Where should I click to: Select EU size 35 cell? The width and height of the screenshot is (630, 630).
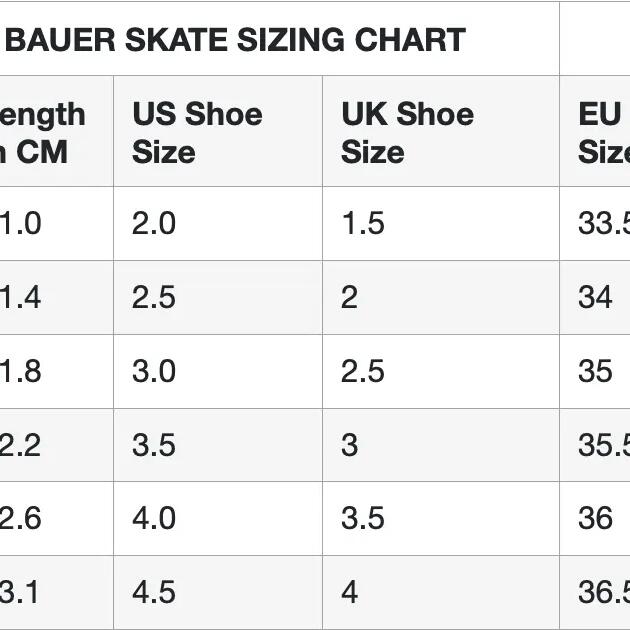click(595, 371)
